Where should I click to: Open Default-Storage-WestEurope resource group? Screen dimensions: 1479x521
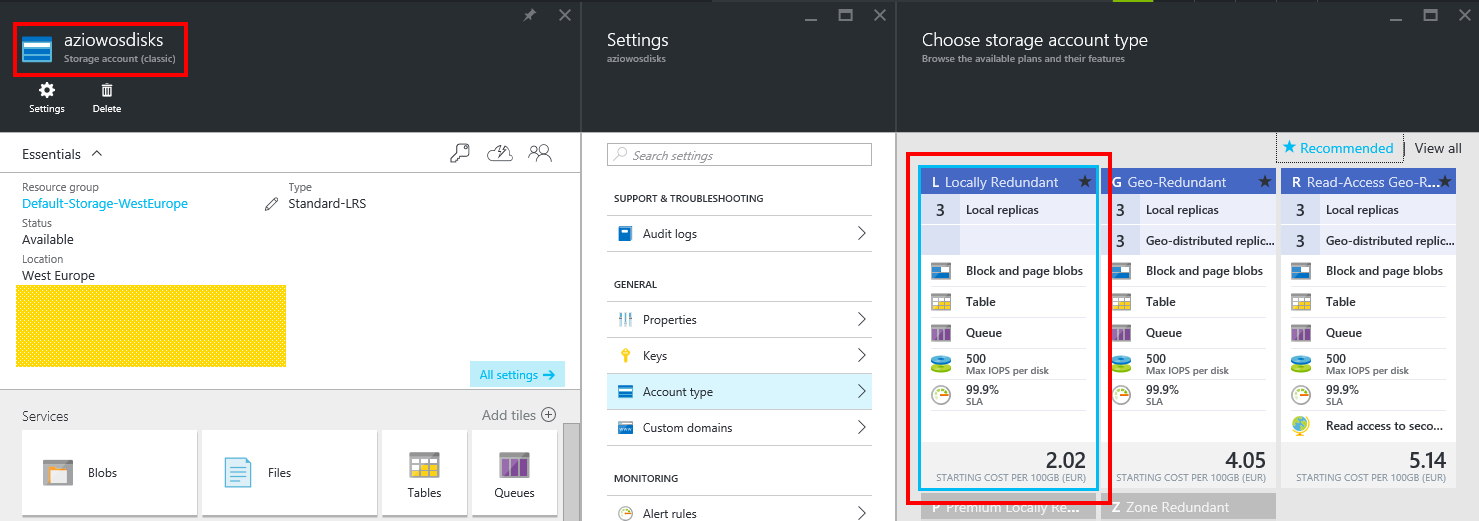pyautogui.click(x=105, y=203)
